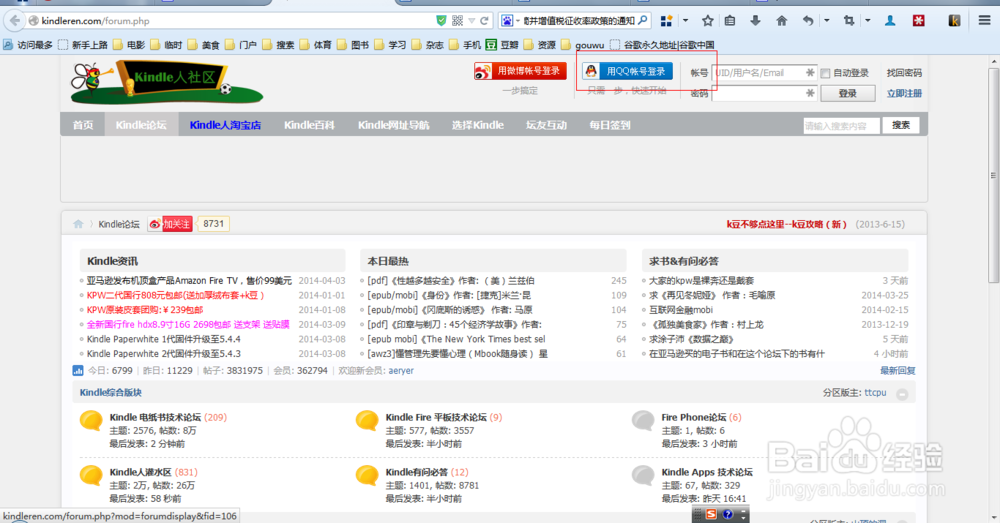Click the page vertical scrollbar thumb
Image resolution: width=1000 pixels, height=523 pixels.
tap(994, 175)
